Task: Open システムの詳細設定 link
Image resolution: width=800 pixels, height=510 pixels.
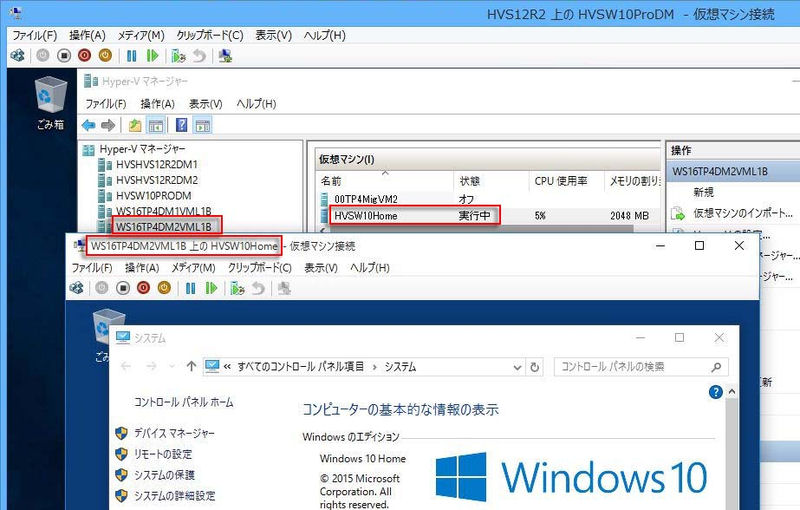Action: click(x=174, y=496)
